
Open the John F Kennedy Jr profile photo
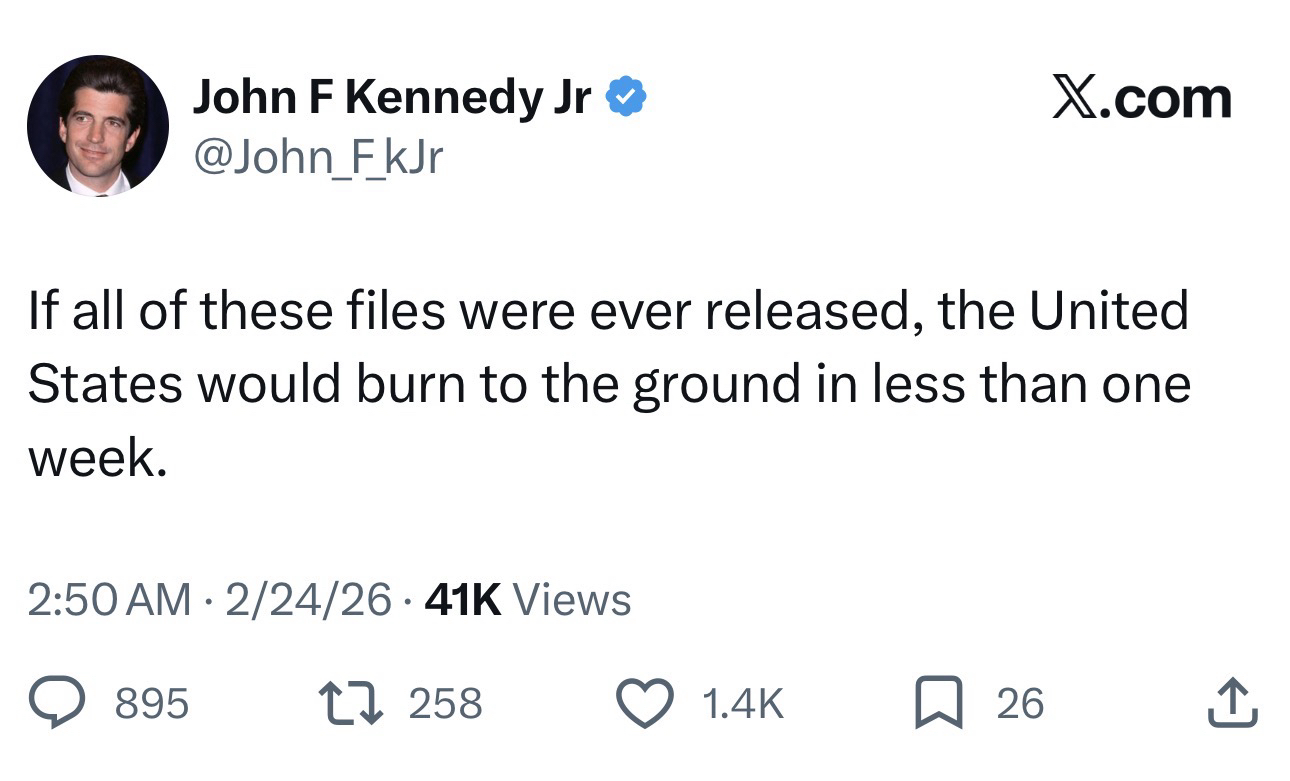(x=98, y=126)
